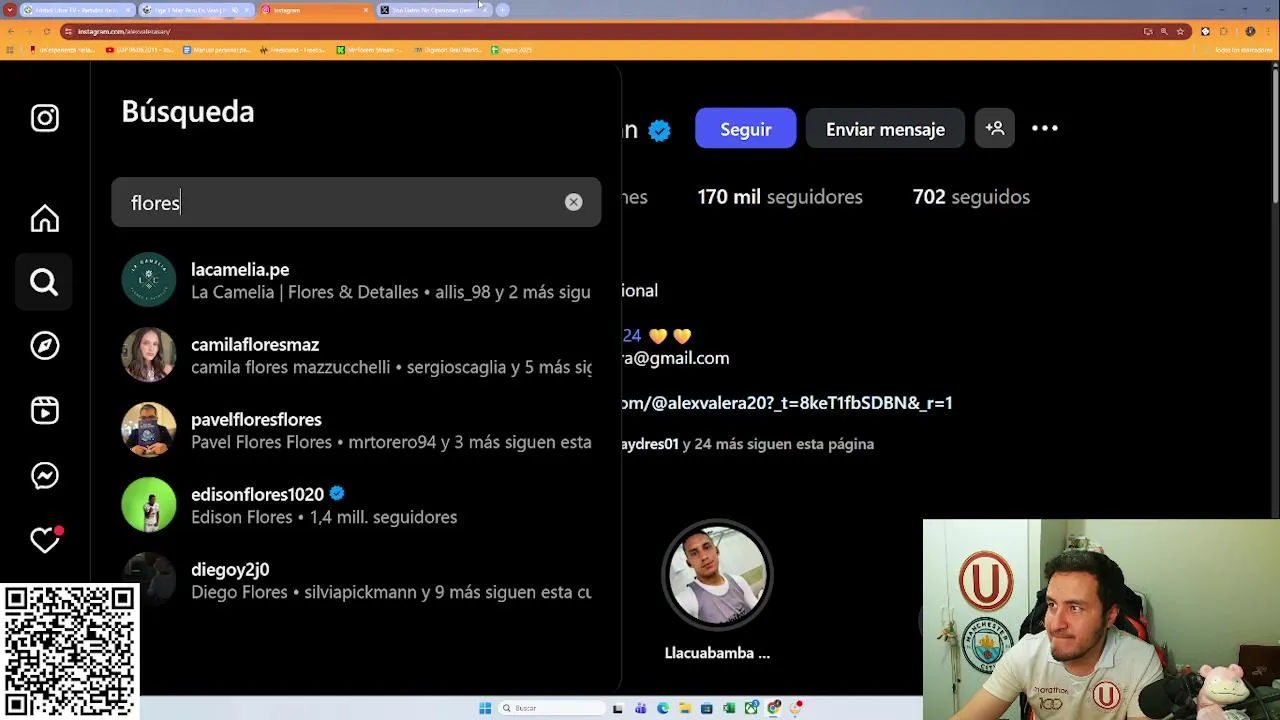Select the Search magnifier icon in sidebar

tap(44, 283)
